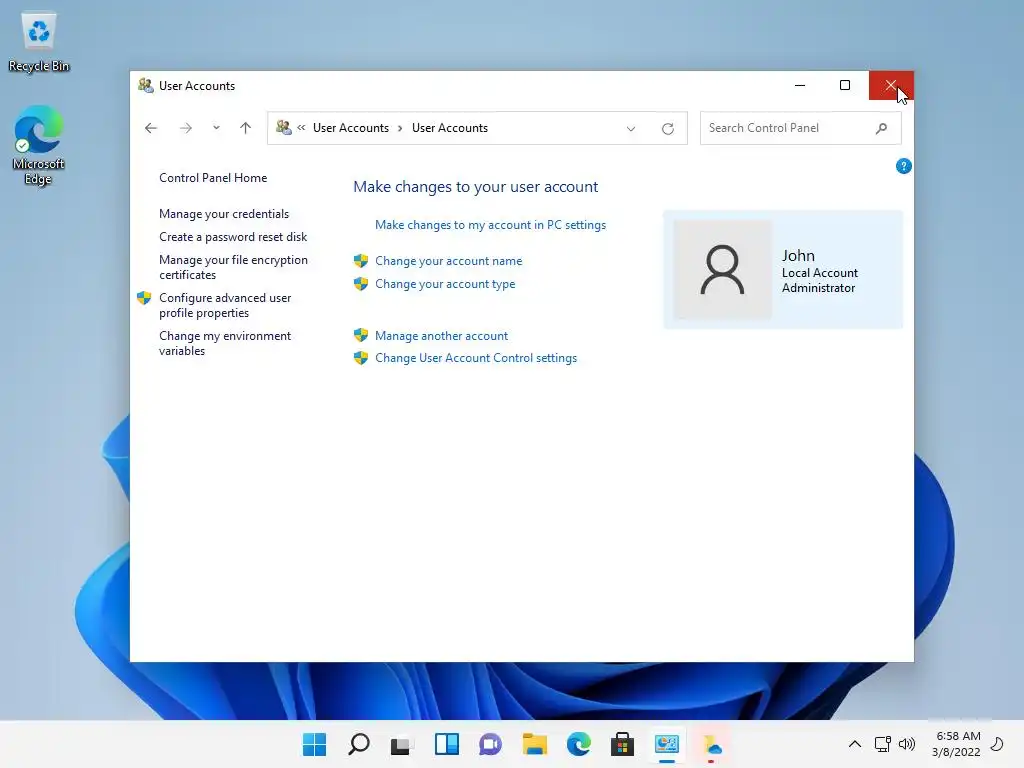Refresh the Control Panel page

click(x=667, y=129)
